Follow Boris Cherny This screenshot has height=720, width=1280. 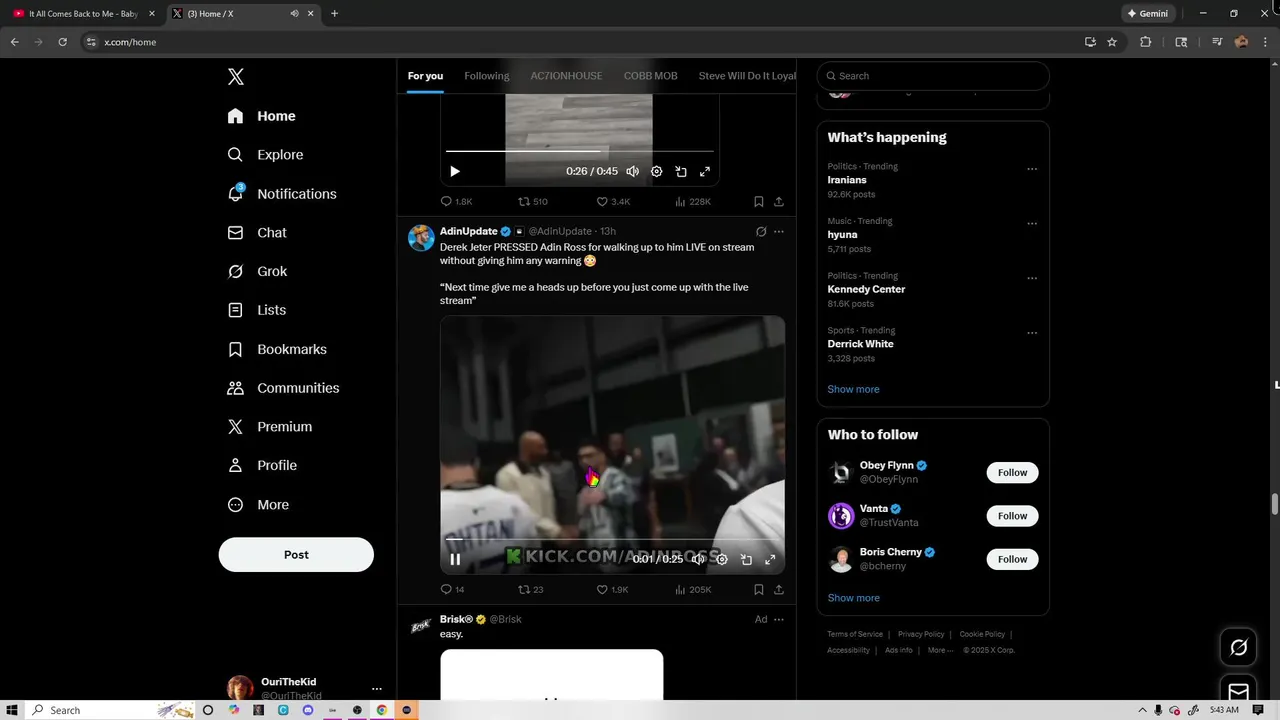click(1012, 559)
